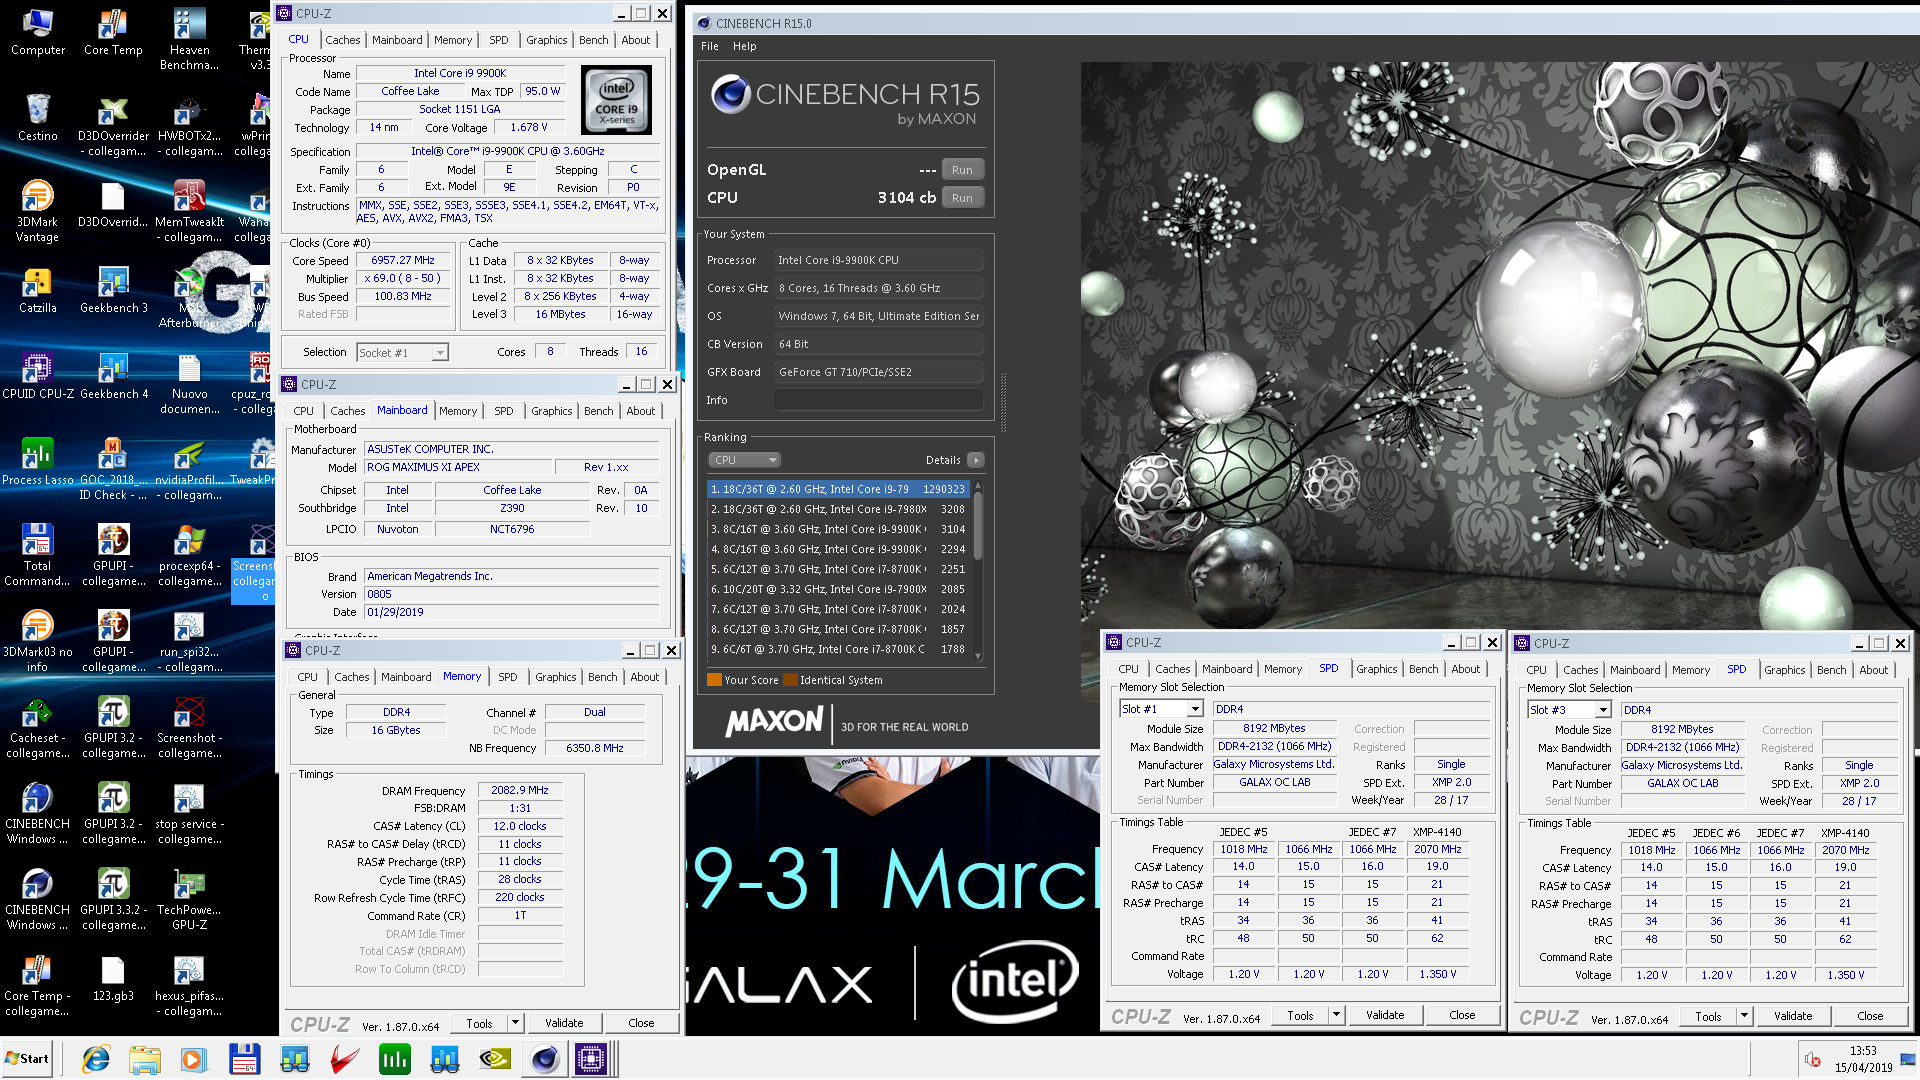Open Windows Media Player taskbar icon
Screen dimensions: 1920x1080
pos(194,1059)
